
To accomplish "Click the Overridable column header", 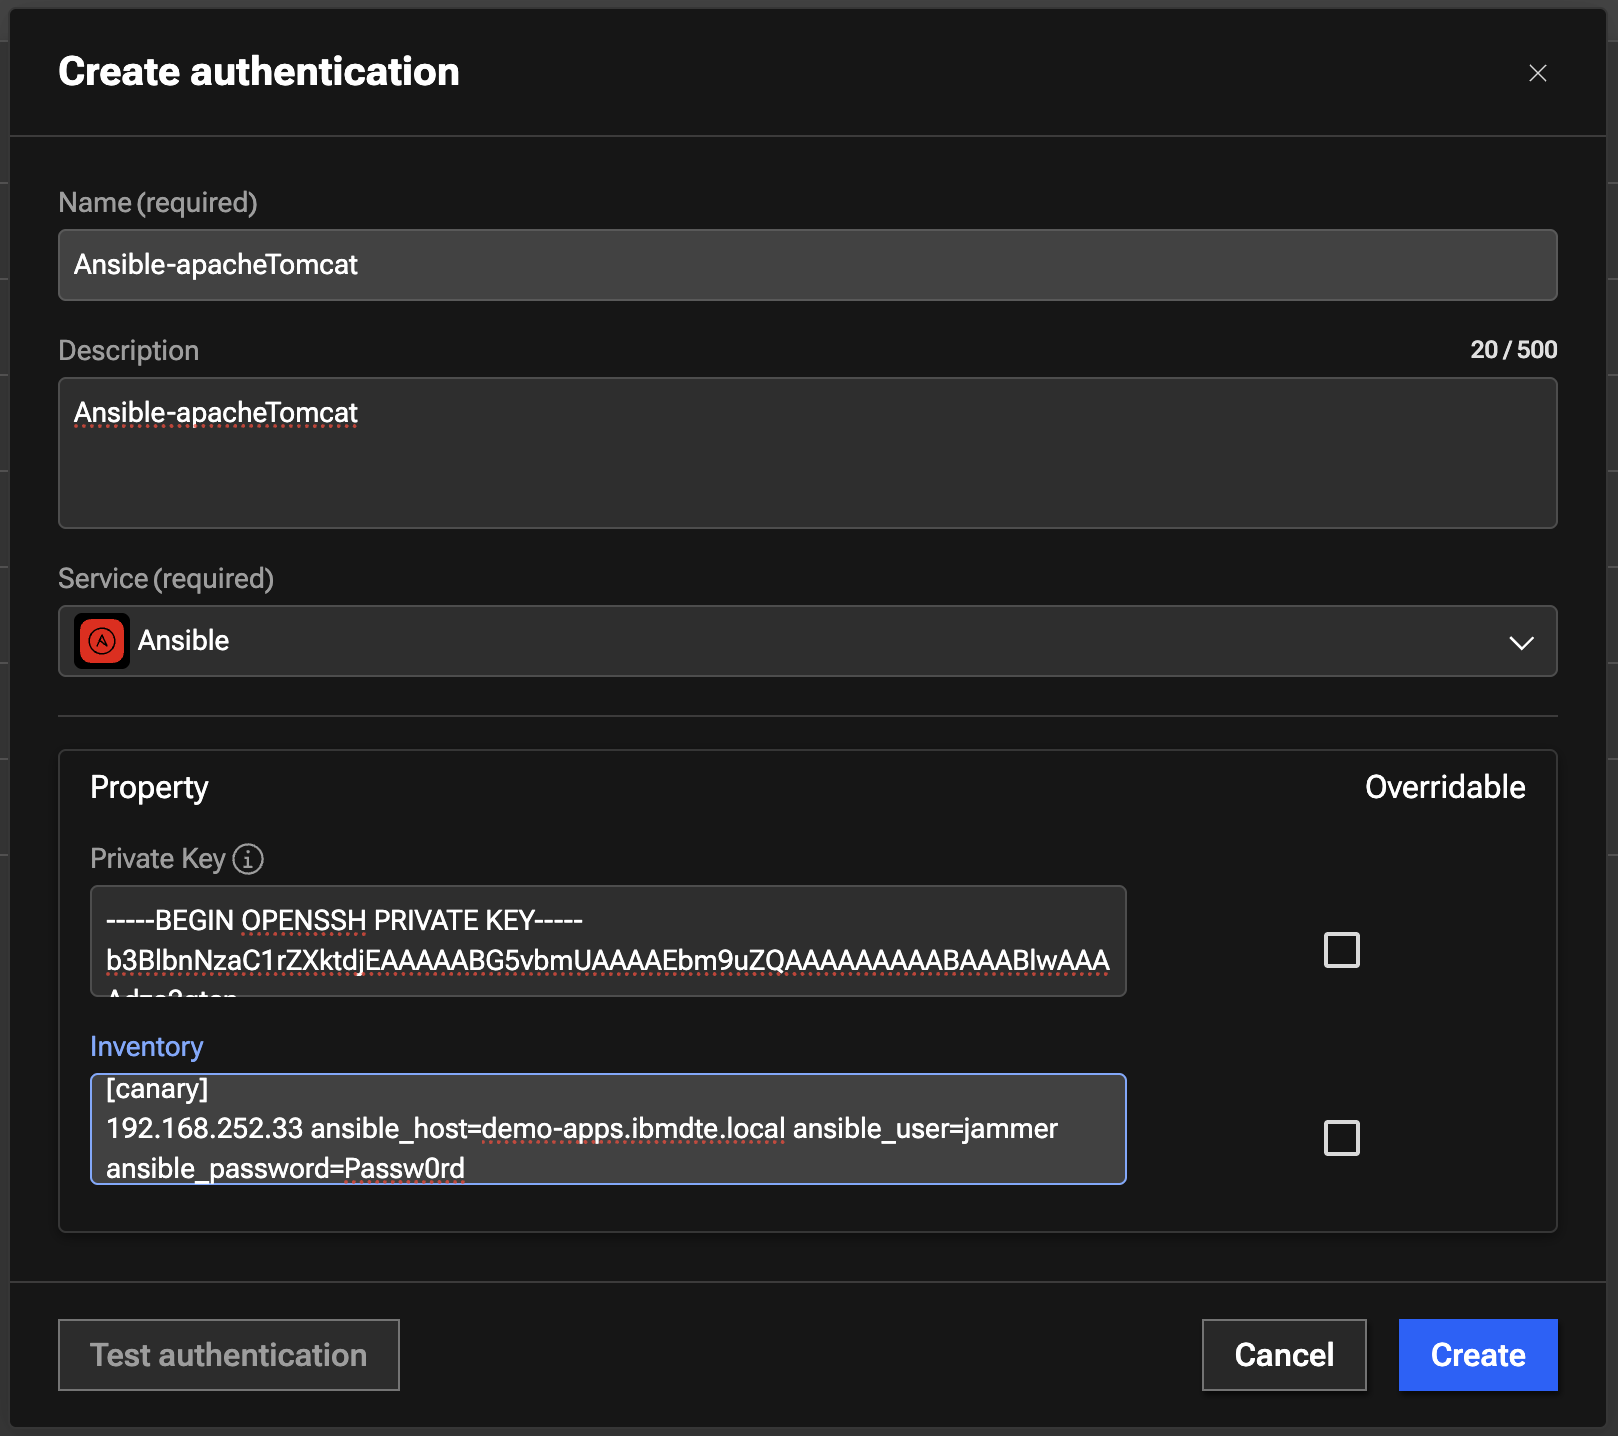I will [1444, 787].
